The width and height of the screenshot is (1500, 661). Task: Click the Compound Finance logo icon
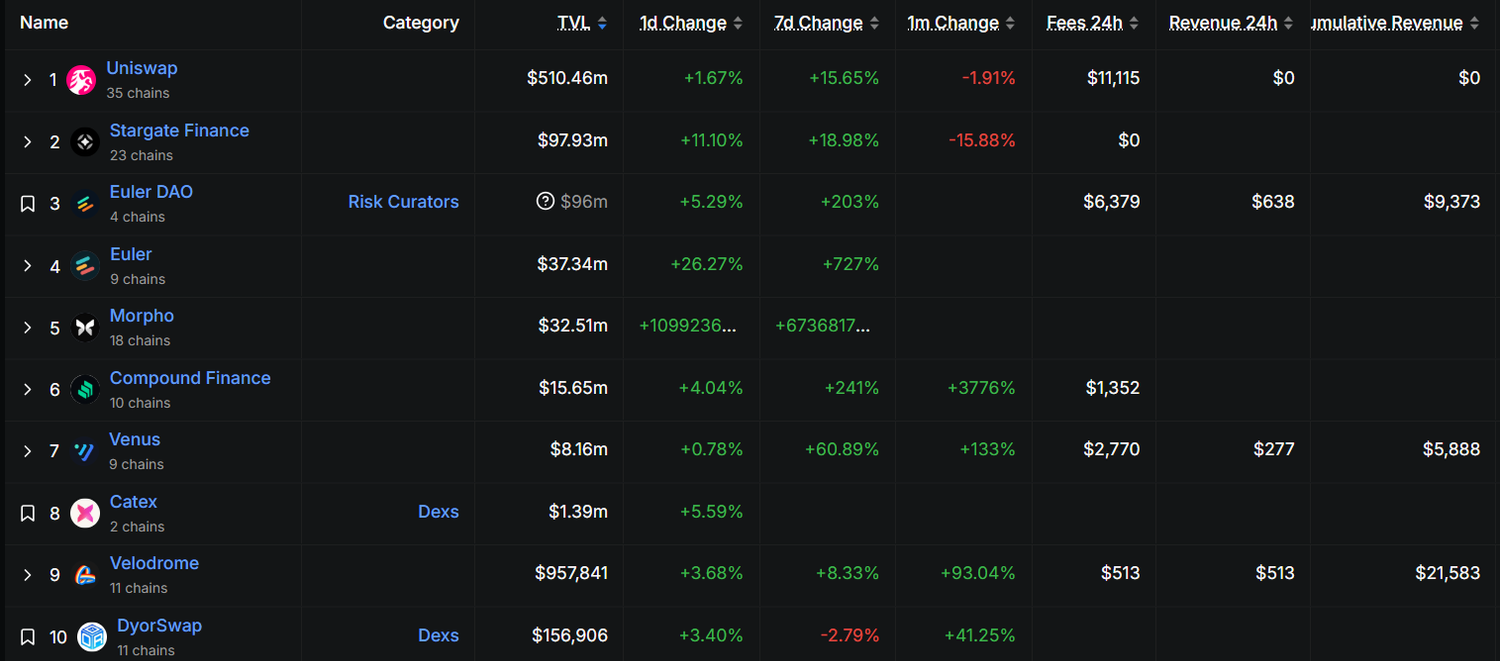tap(85, 390)
